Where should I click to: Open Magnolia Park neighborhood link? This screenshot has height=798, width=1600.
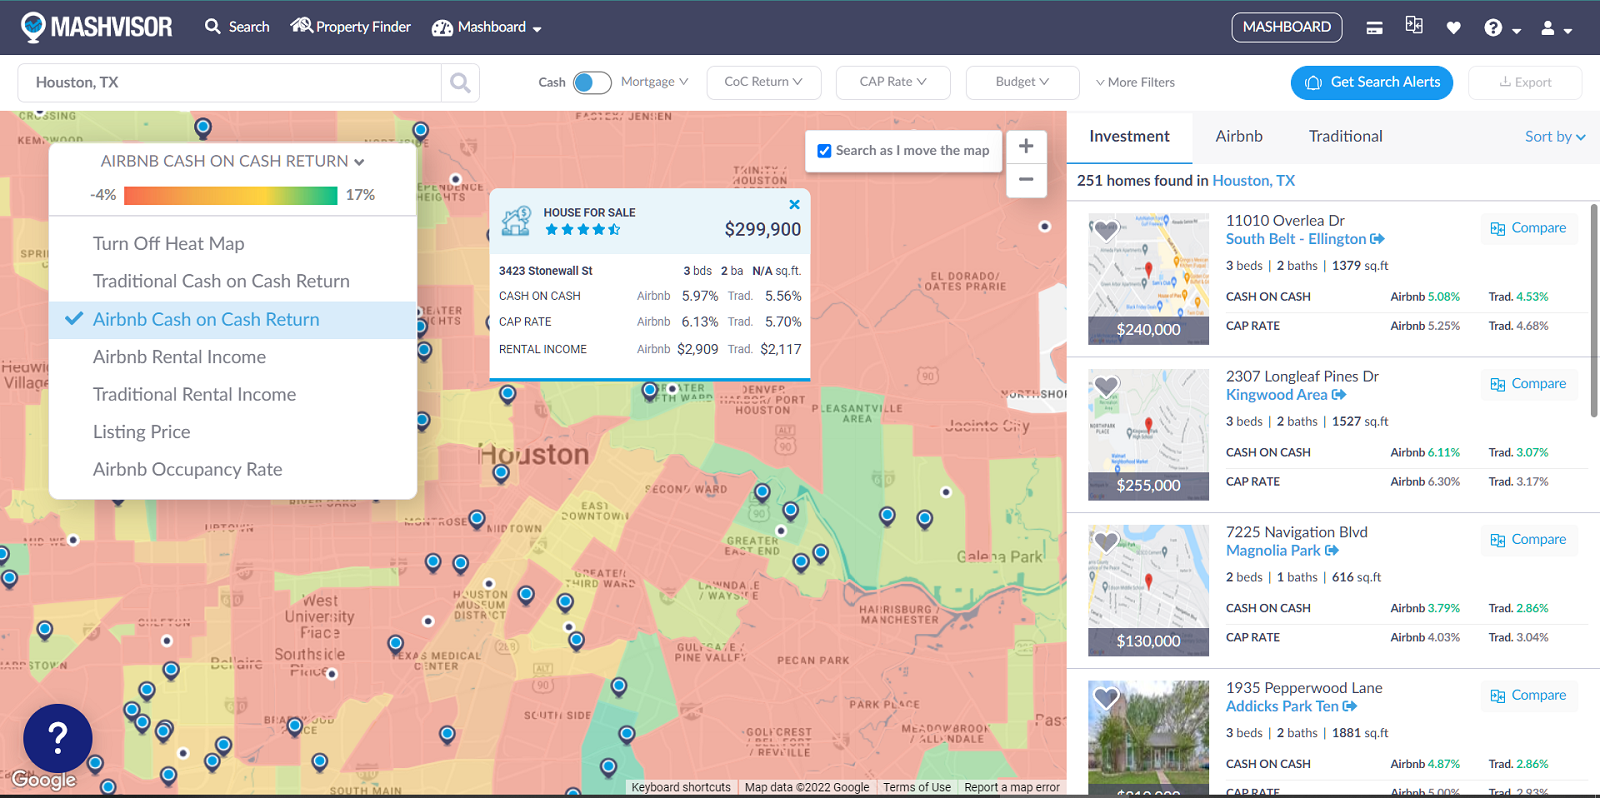pos(1282,551)
